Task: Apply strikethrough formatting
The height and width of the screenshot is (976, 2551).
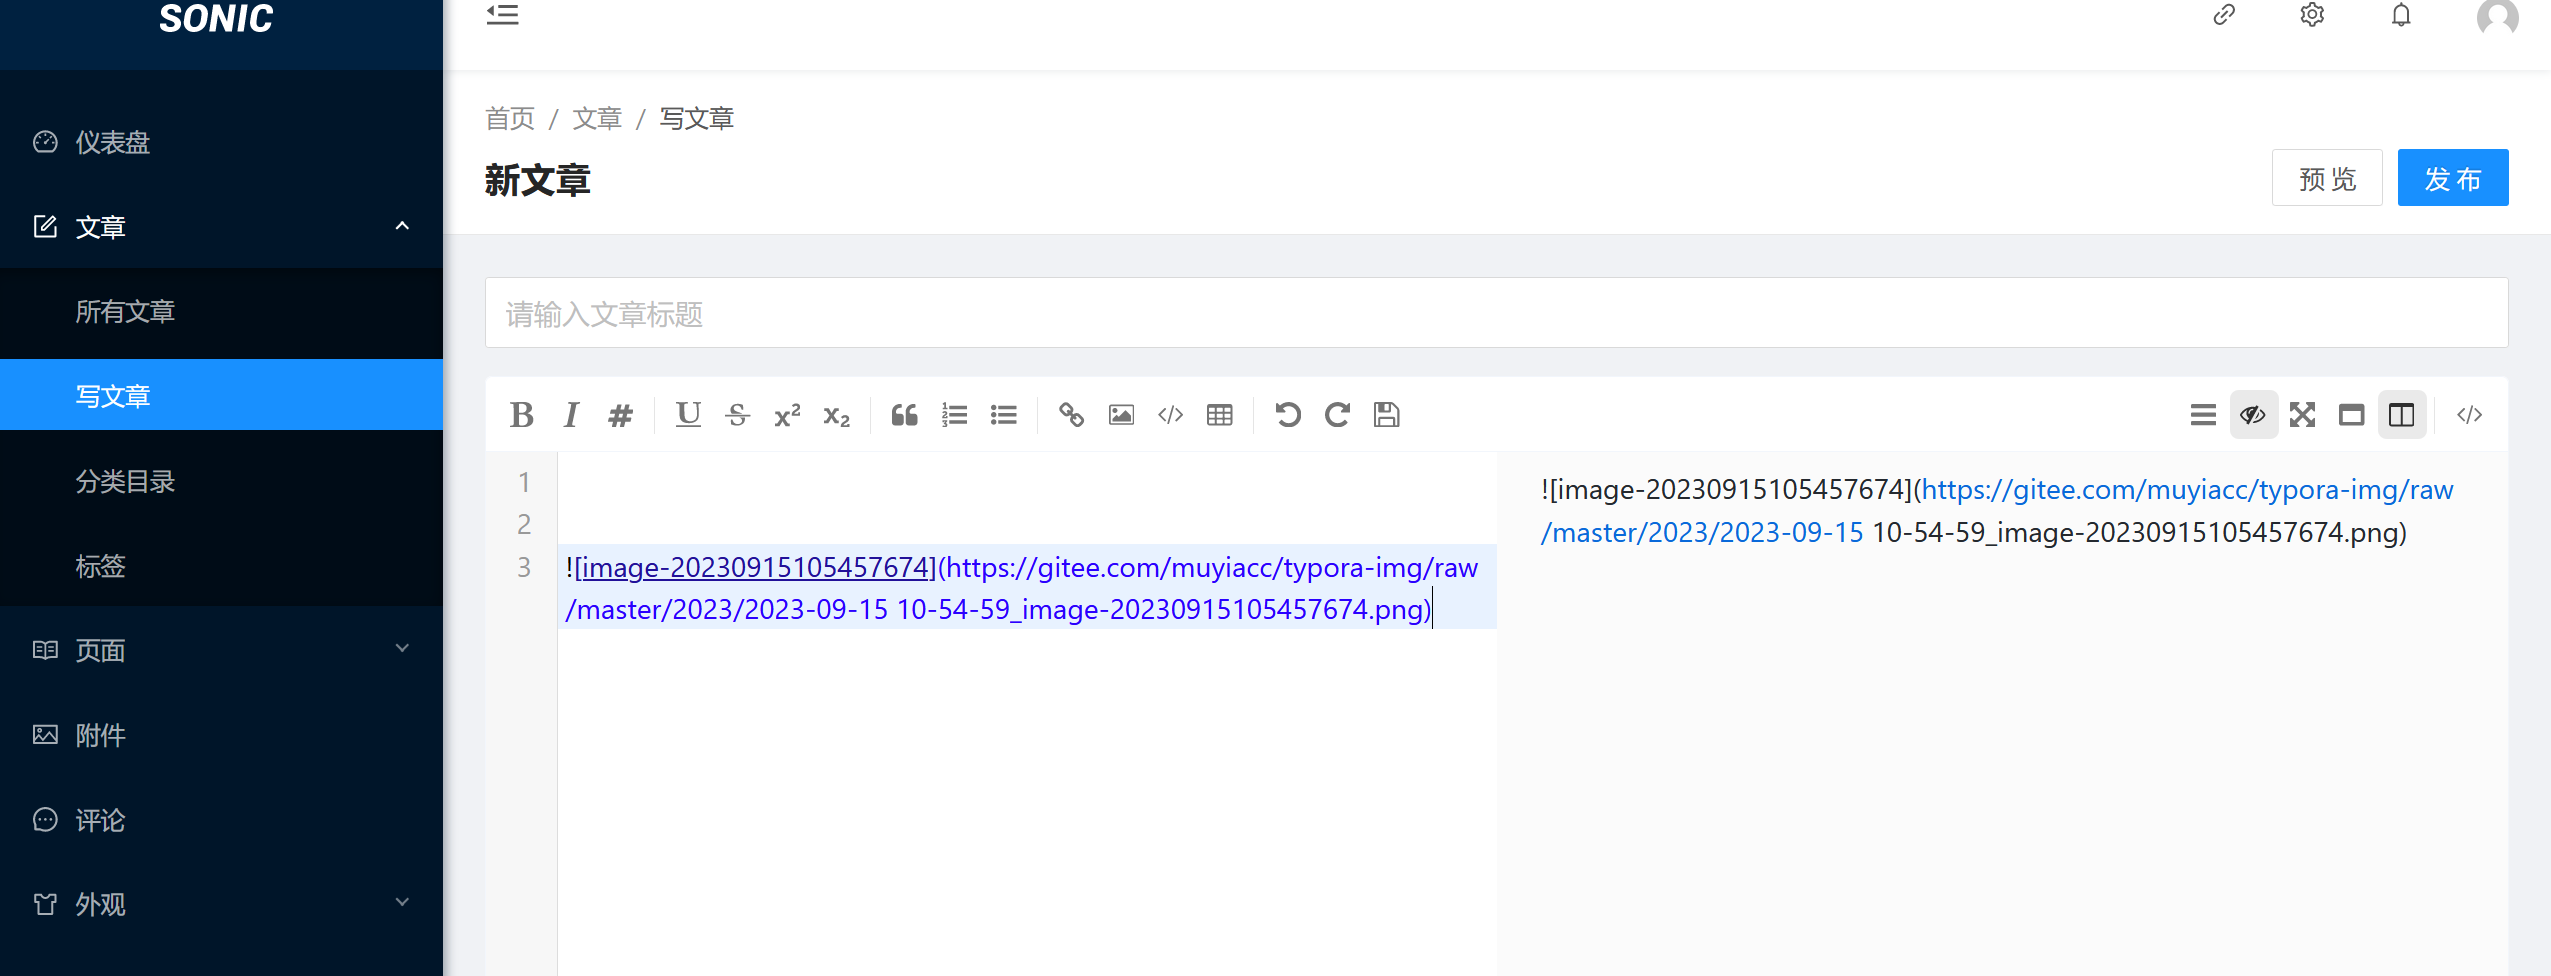Action: tap(737, 415)
